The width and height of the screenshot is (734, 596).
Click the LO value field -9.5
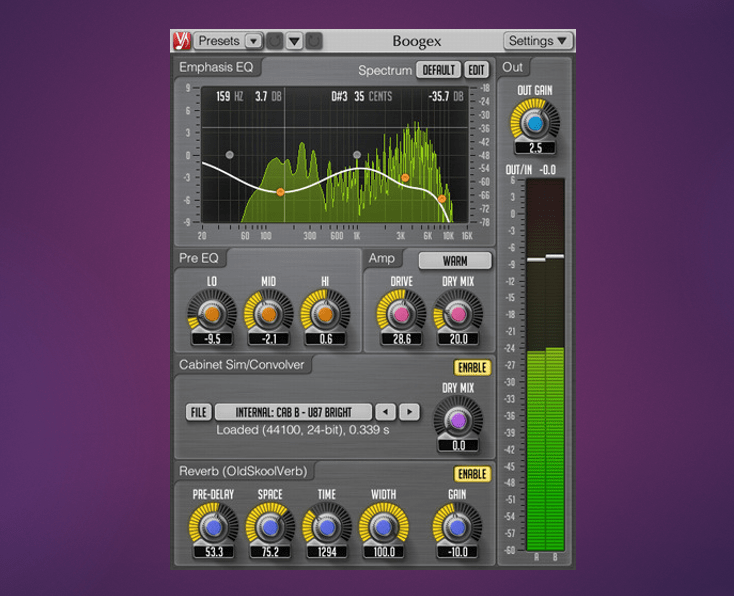212,339
